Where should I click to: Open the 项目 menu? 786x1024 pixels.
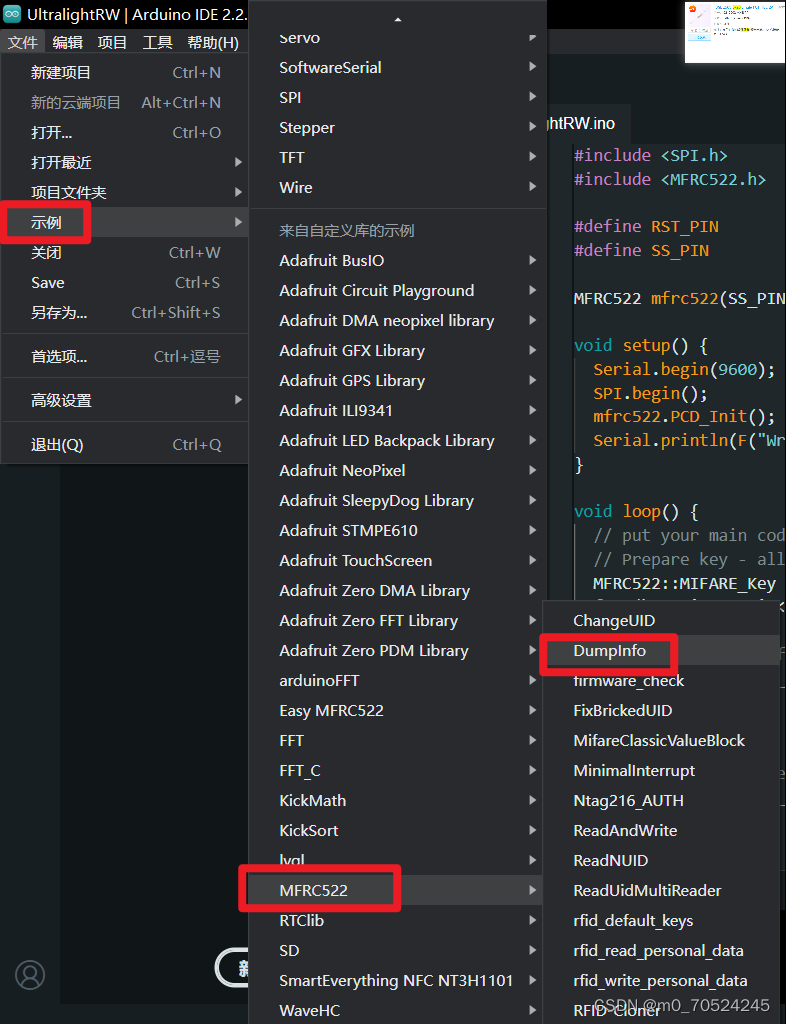pyautogui.click(x=112, y=42)
